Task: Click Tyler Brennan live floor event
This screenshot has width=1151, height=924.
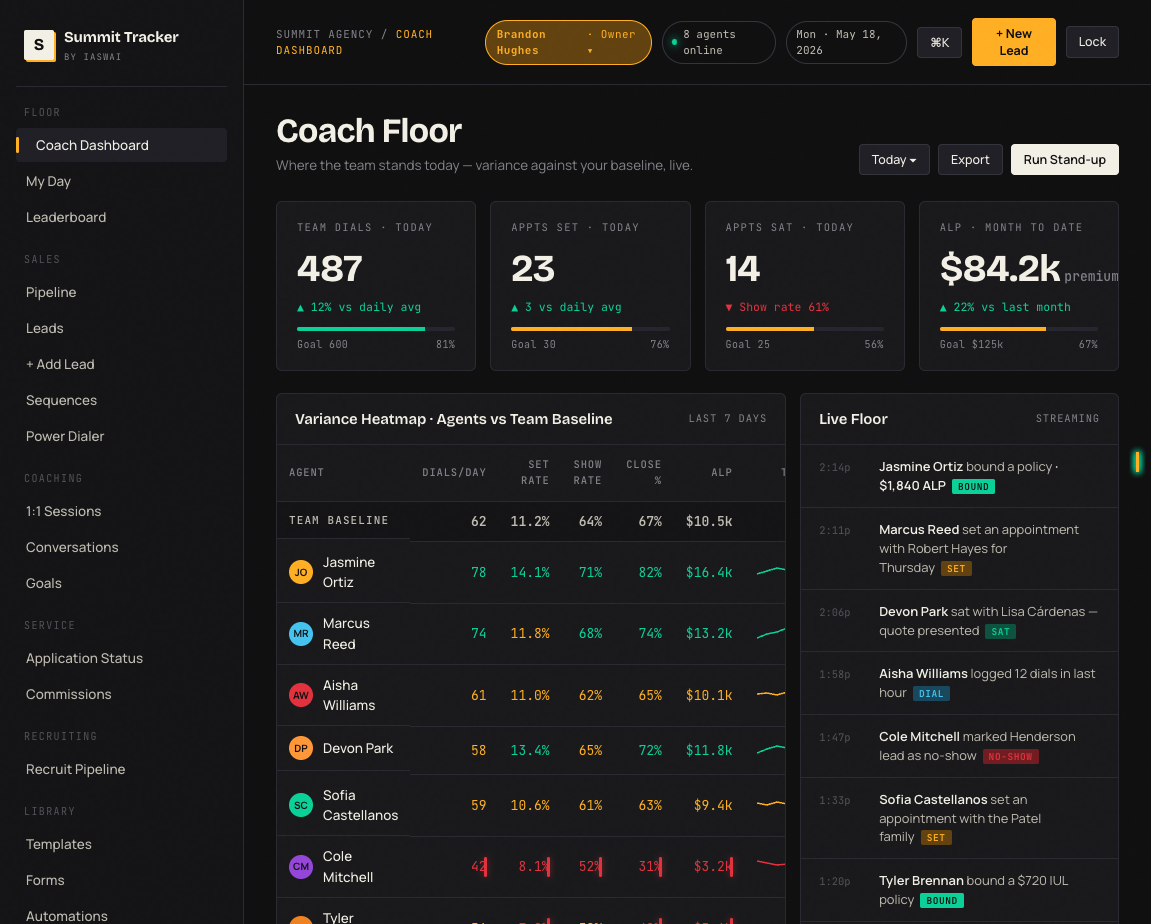Action: [959, 890]
